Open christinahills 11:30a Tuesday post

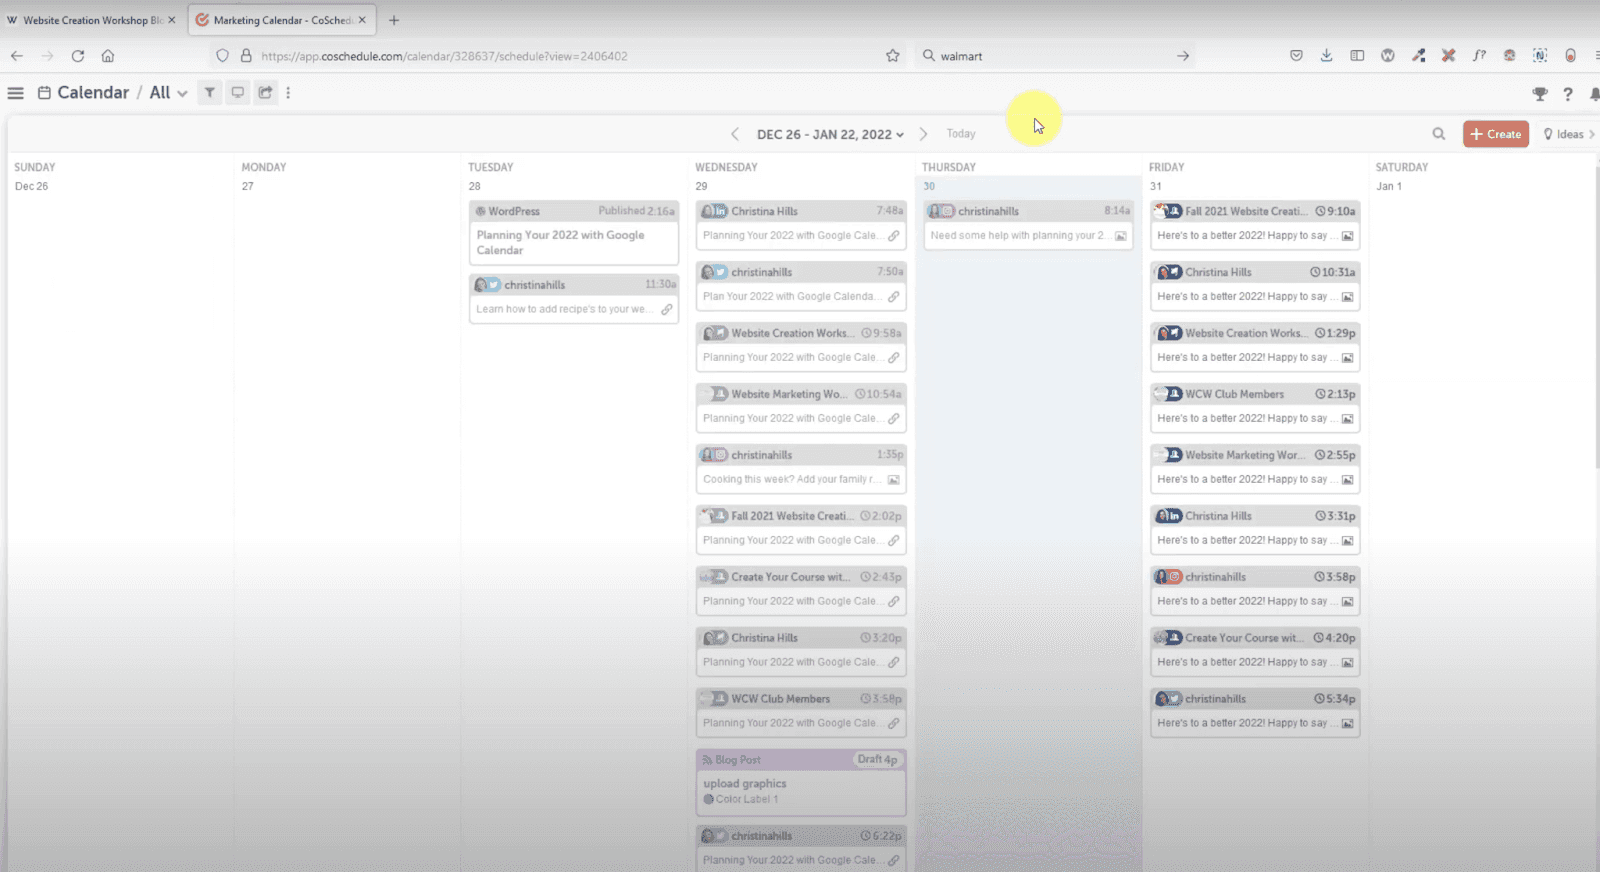pyautogui.click(x=573, y=298)
